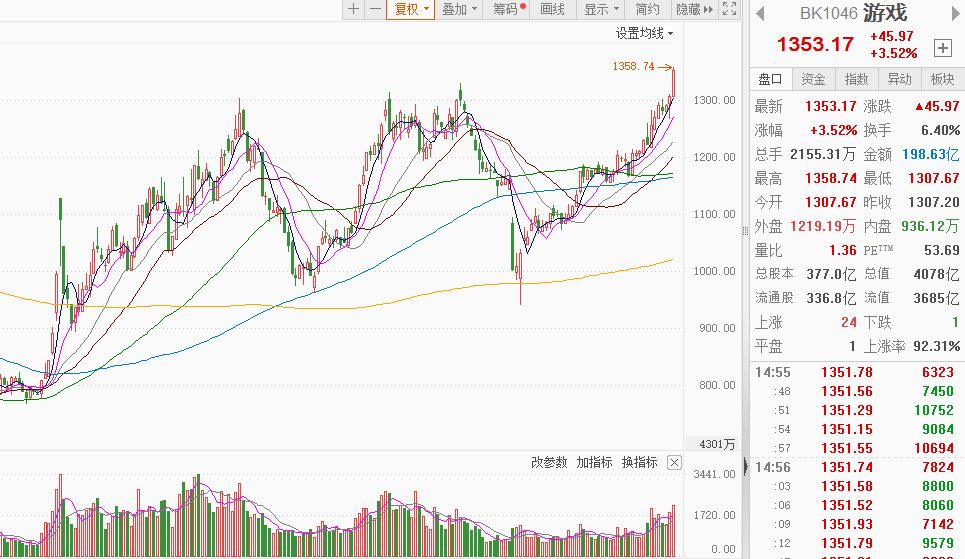Click the plus zoom-in chart icon
Screen dimensions: 965x559
353,9
